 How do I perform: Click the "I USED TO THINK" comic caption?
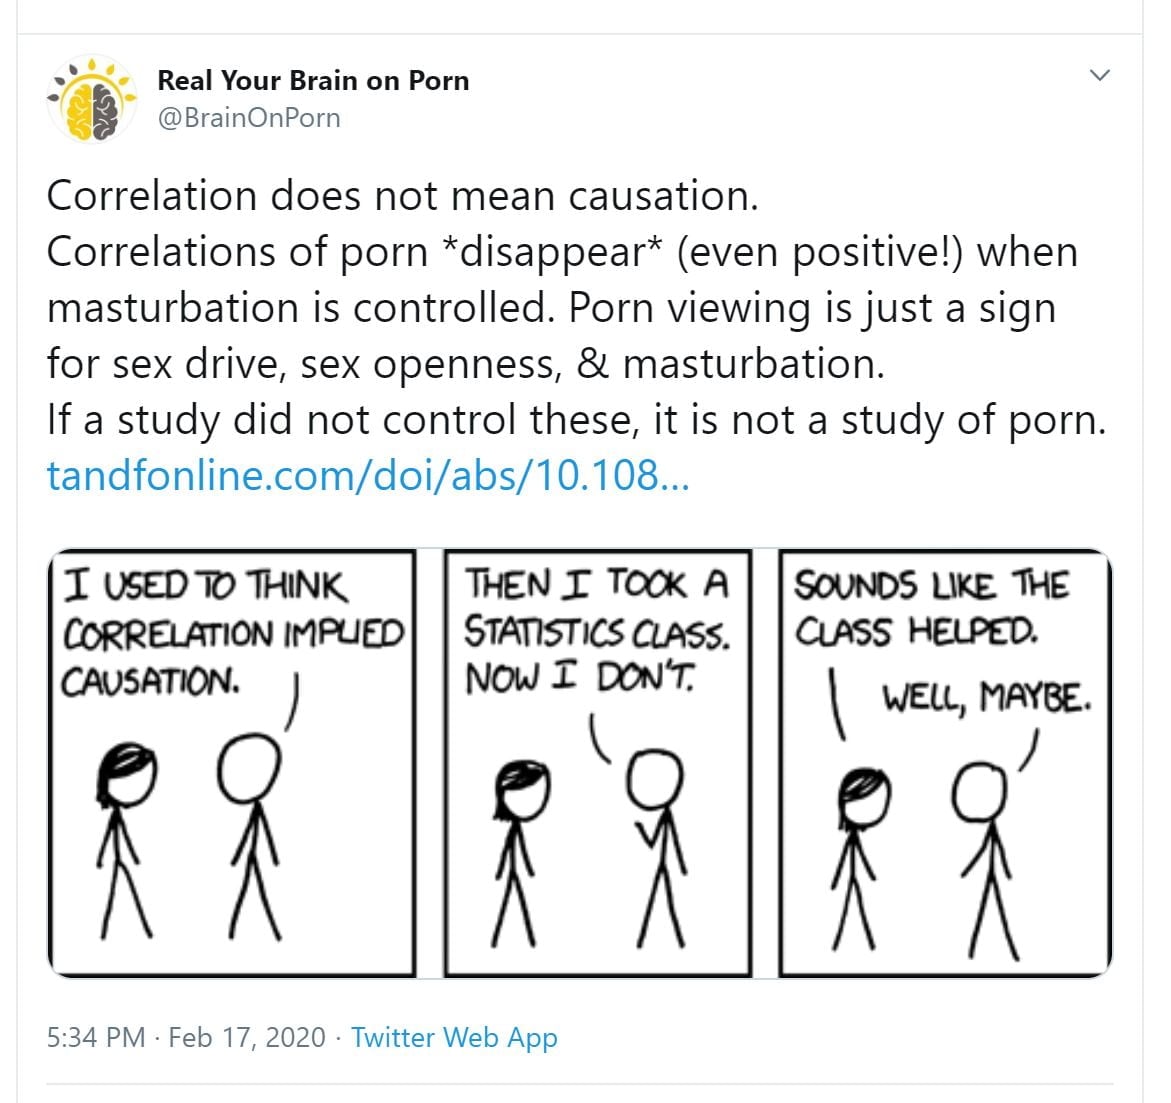[x=205, y=586]
